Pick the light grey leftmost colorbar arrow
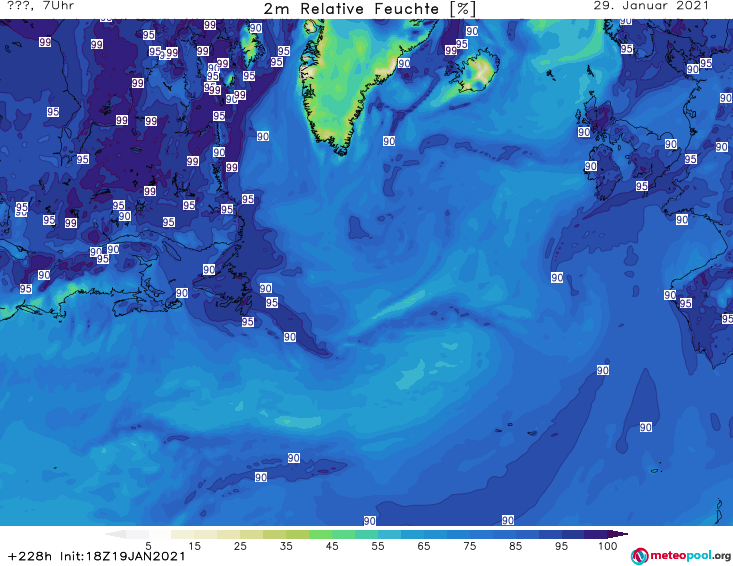The height and width of the screenshot is (566, 733). coord(115,534)
